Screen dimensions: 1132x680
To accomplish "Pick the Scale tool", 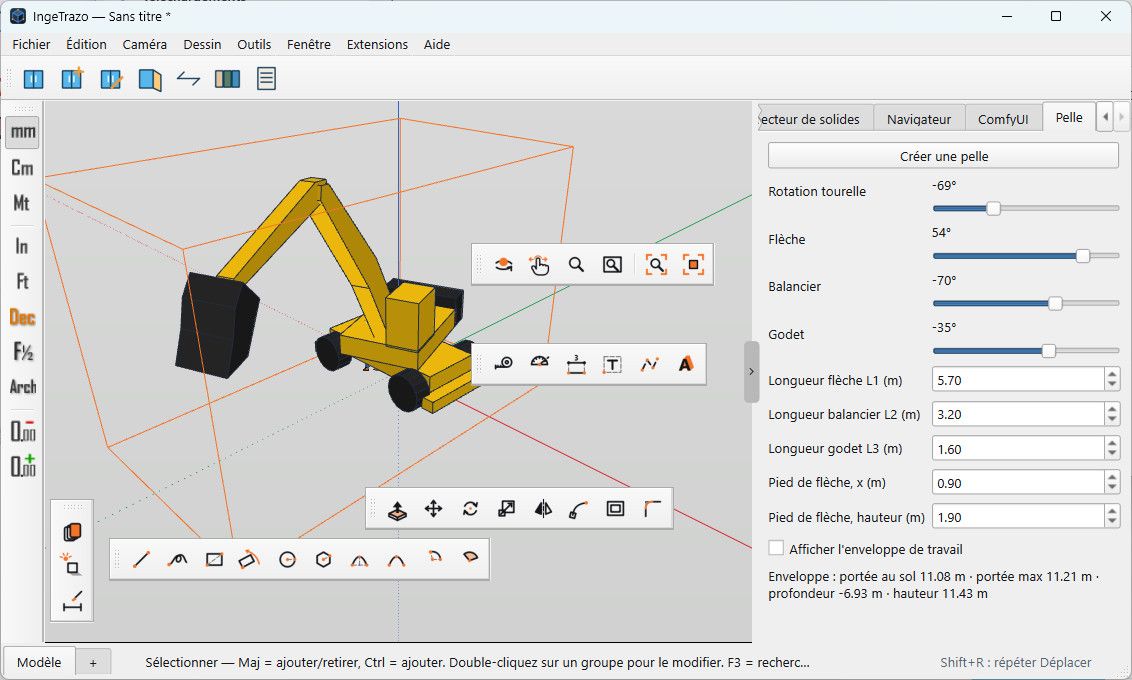I will click(x=506, y=509).
